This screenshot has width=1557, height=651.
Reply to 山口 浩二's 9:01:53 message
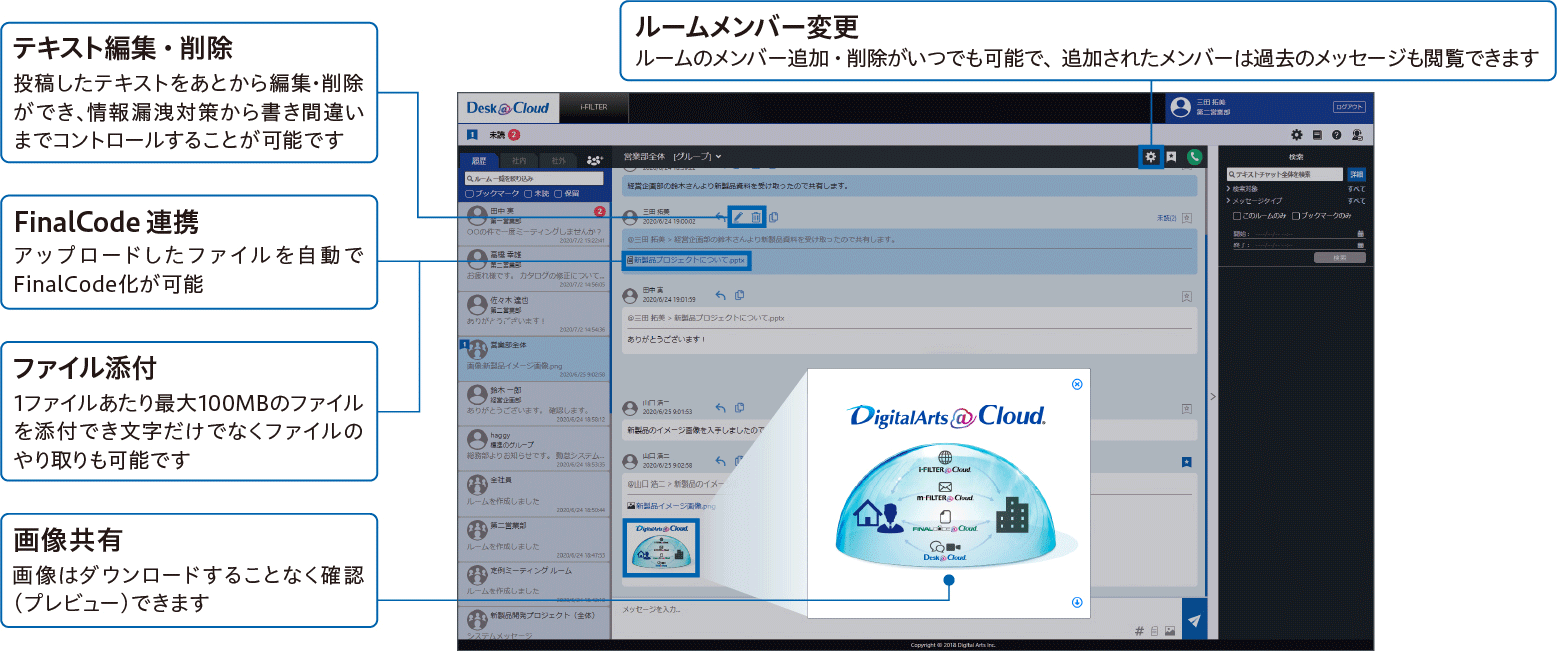pyautogui.click(x=720, y=407)
